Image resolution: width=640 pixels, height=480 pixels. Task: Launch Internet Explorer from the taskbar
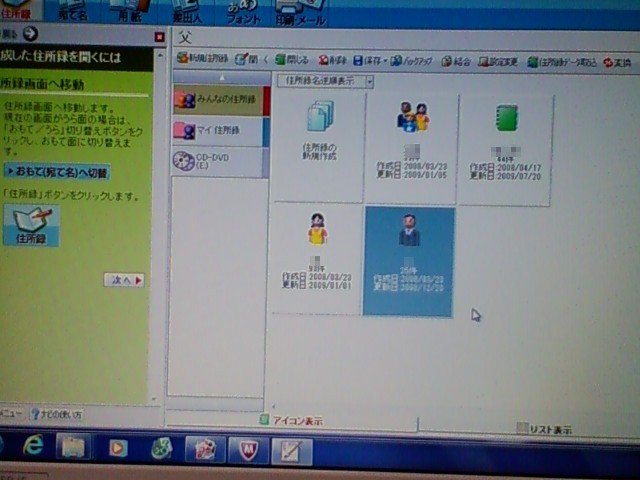click(33, 446)
